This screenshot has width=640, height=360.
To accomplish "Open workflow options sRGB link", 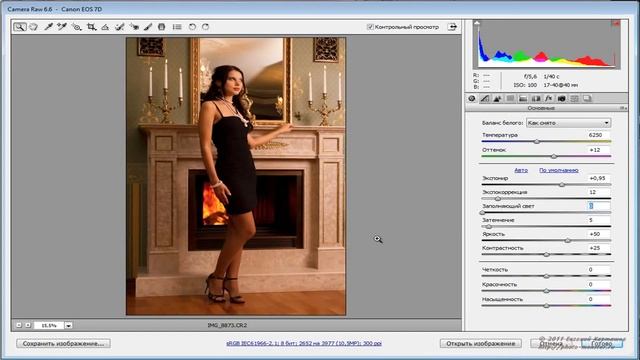I will [304, 343].
